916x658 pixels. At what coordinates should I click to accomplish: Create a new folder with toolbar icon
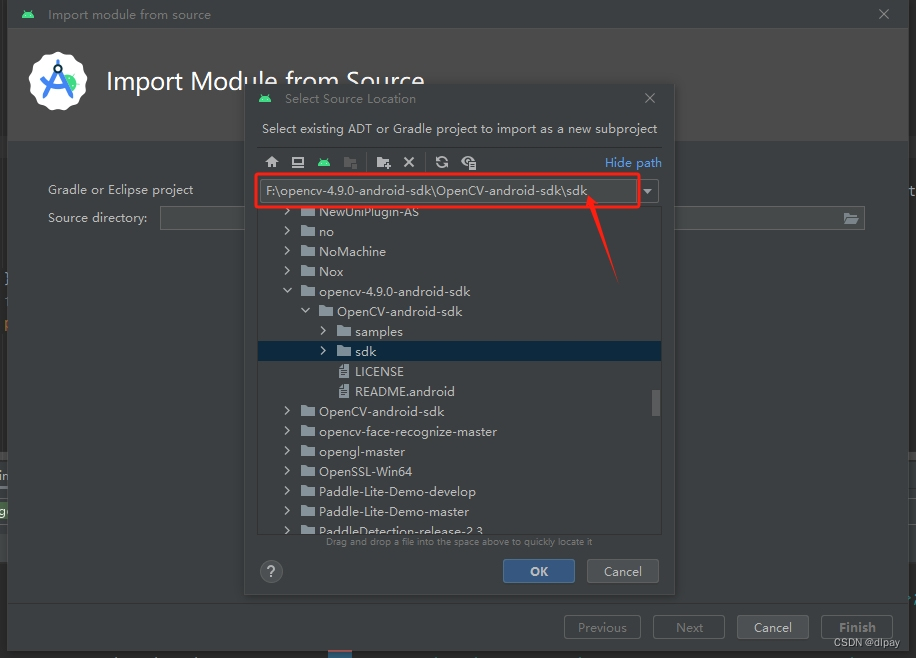pos(383,162)
